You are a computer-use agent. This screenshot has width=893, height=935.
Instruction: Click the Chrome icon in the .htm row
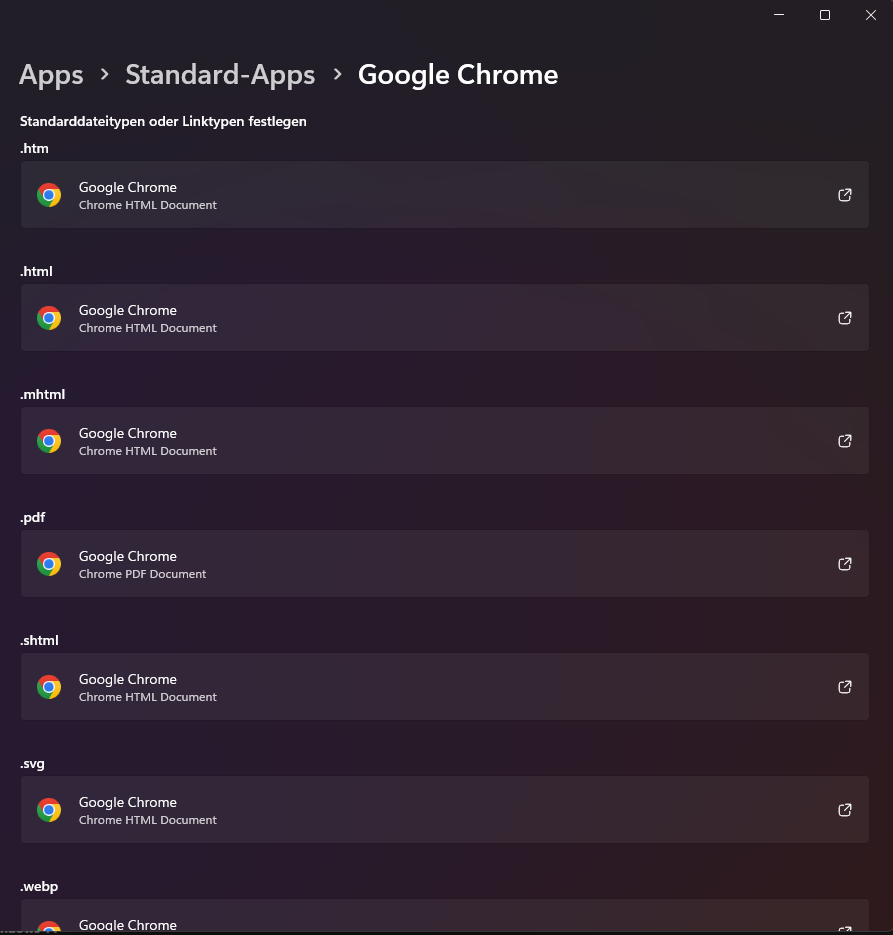[x=49, y=195]
